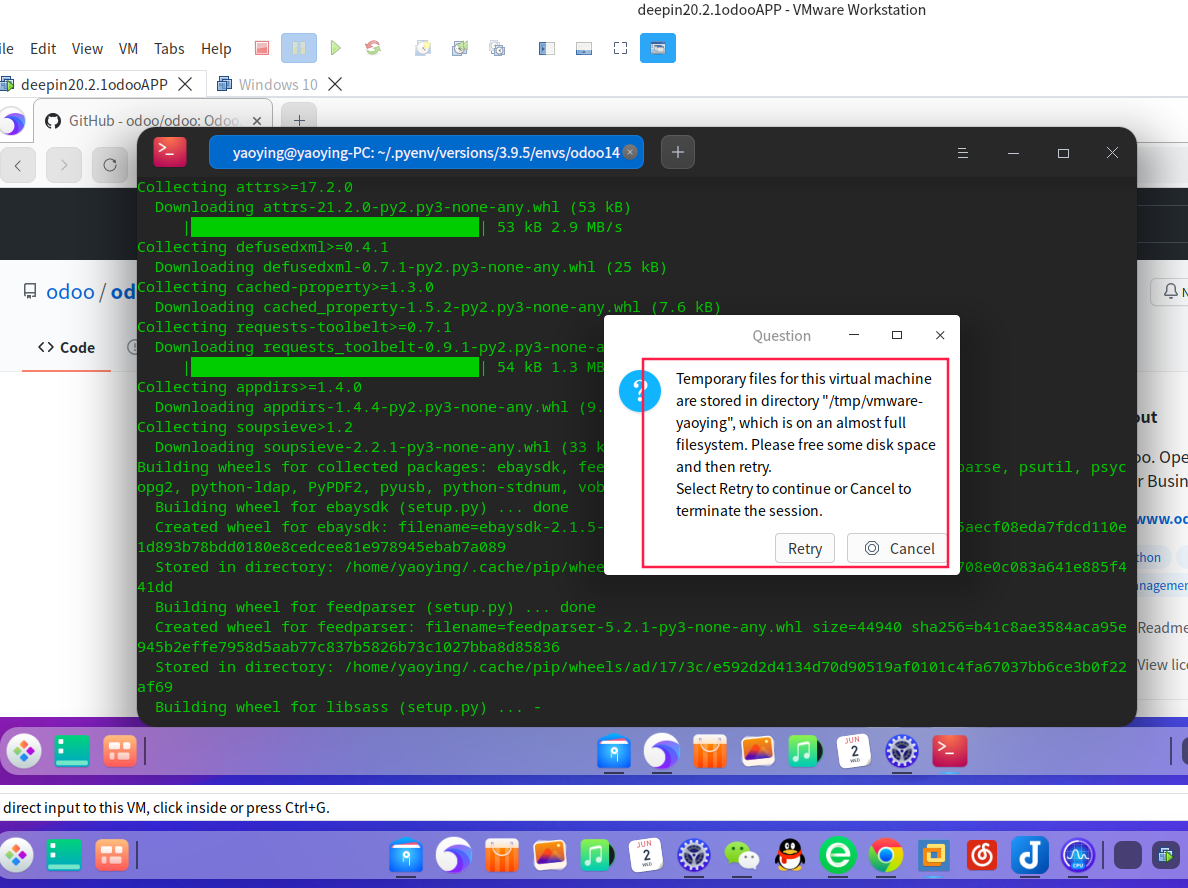Open the terminal hamburger menu
This screenshot has height=888, width=1188.
tap(963, 153)
